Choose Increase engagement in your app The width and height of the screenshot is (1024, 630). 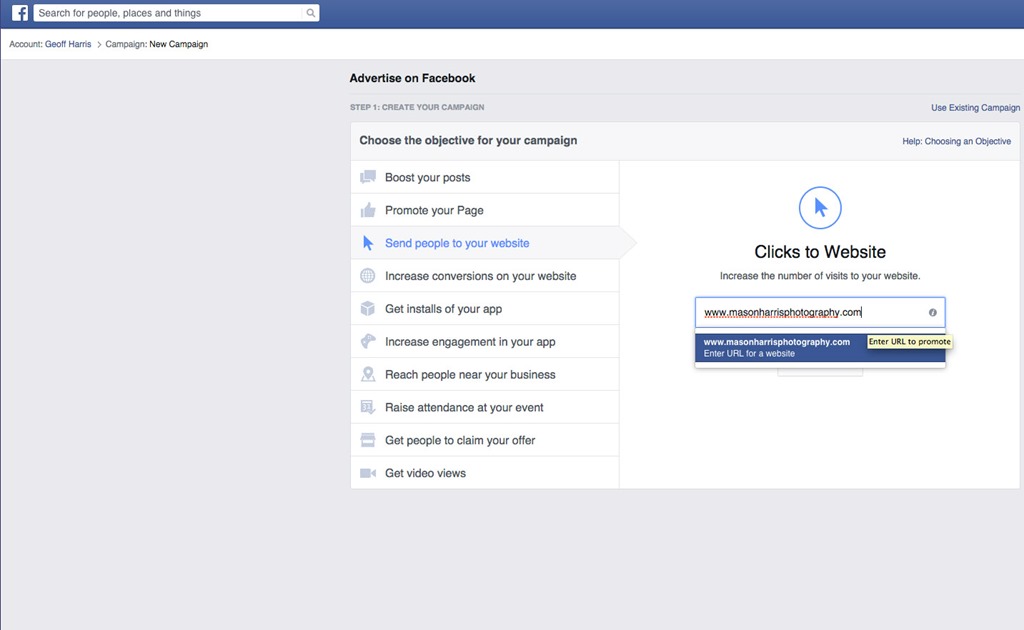(x=470, y=342)
